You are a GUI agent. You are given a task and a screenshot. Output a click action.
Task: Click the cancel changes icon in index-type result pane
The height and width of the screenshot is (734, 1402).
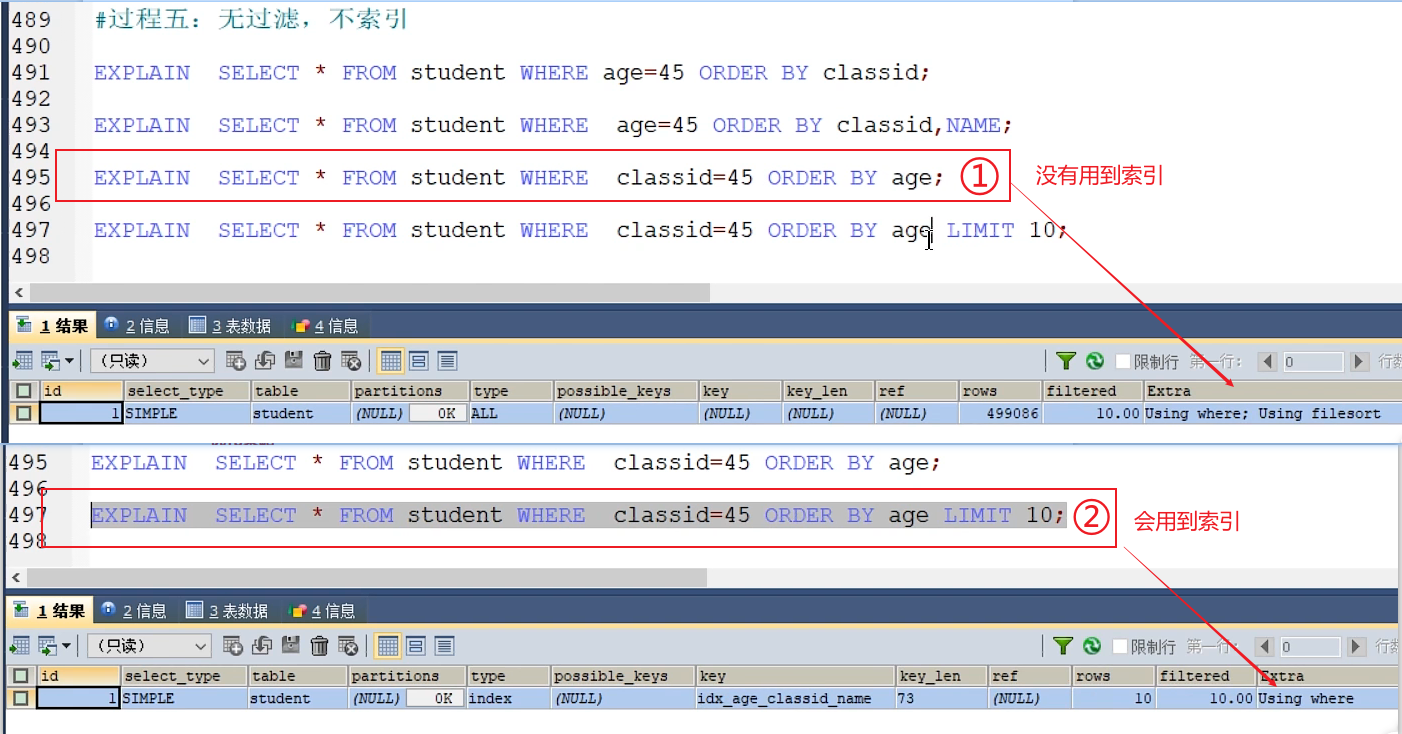[x=348, y=646]
